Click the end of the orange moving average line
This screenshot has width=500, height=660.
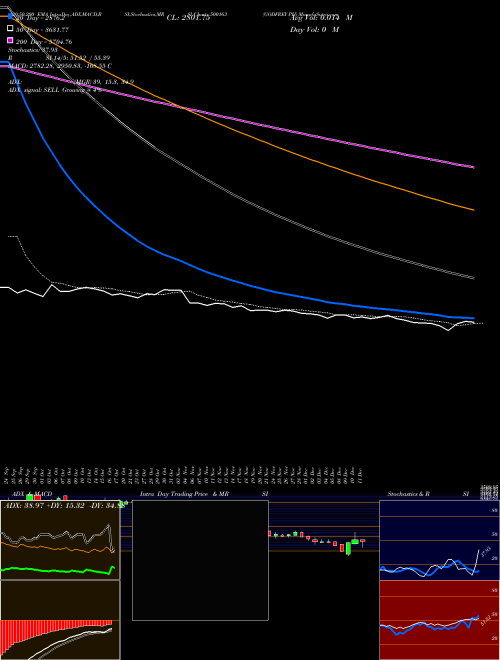point(473,209)
